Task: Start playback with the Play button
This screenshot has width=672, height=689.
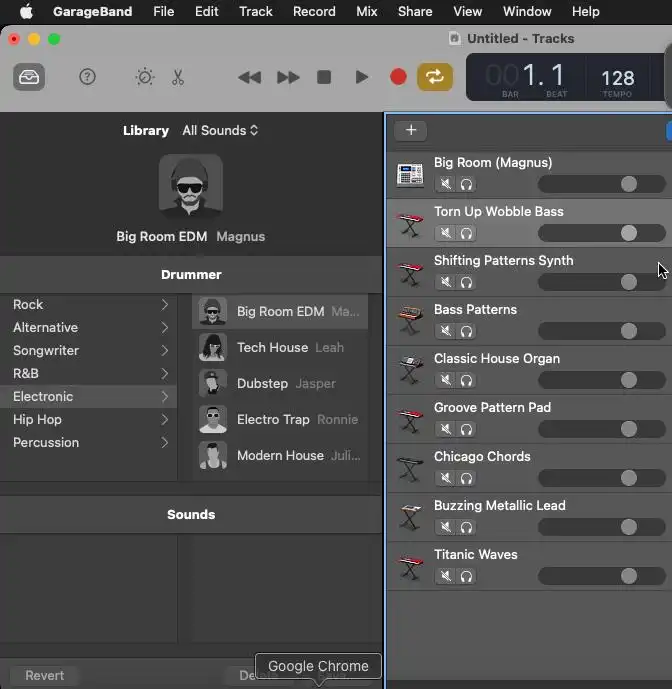Action: pyautogui.click(x=362, y=77)
